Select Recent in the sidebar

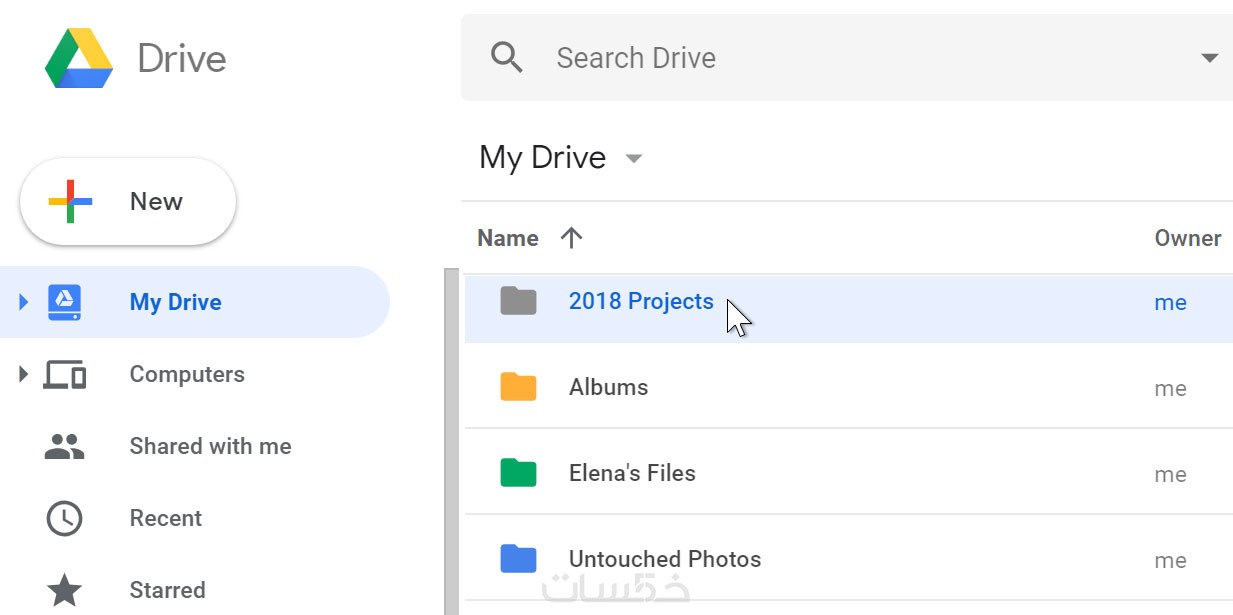[x=166, y=518]
